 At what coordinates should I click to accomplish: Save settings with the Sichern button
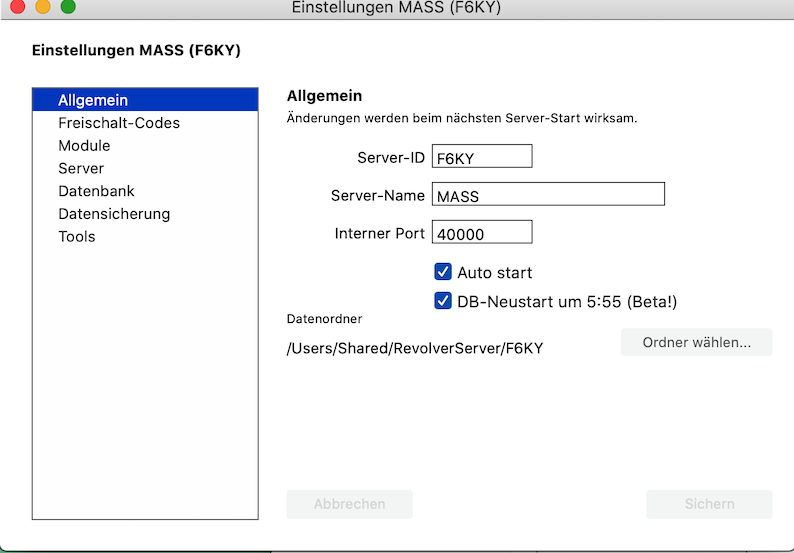(x=709, y=504)
